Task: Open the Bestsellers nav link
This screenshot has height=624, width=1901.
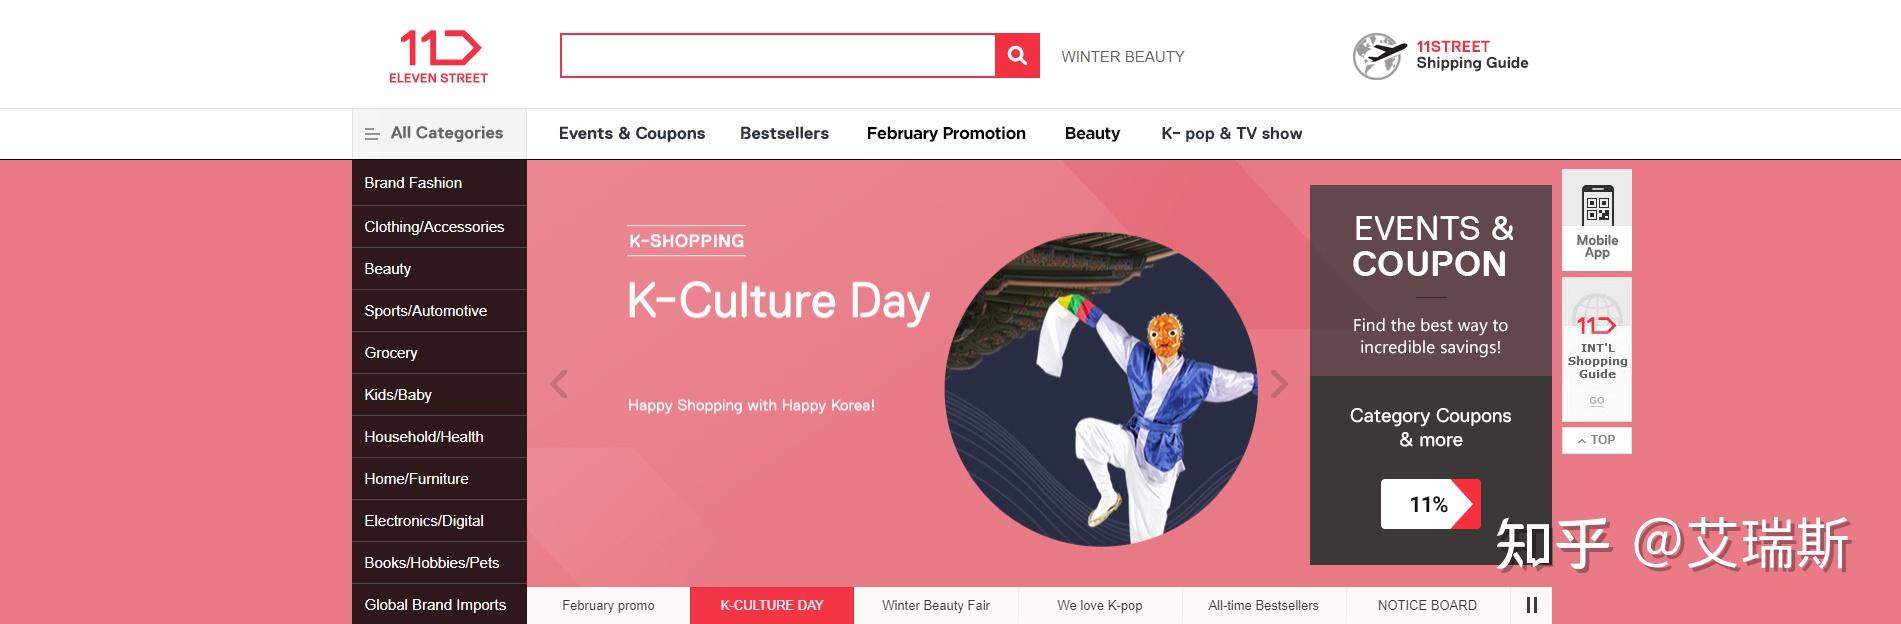Action: [784, 133]
